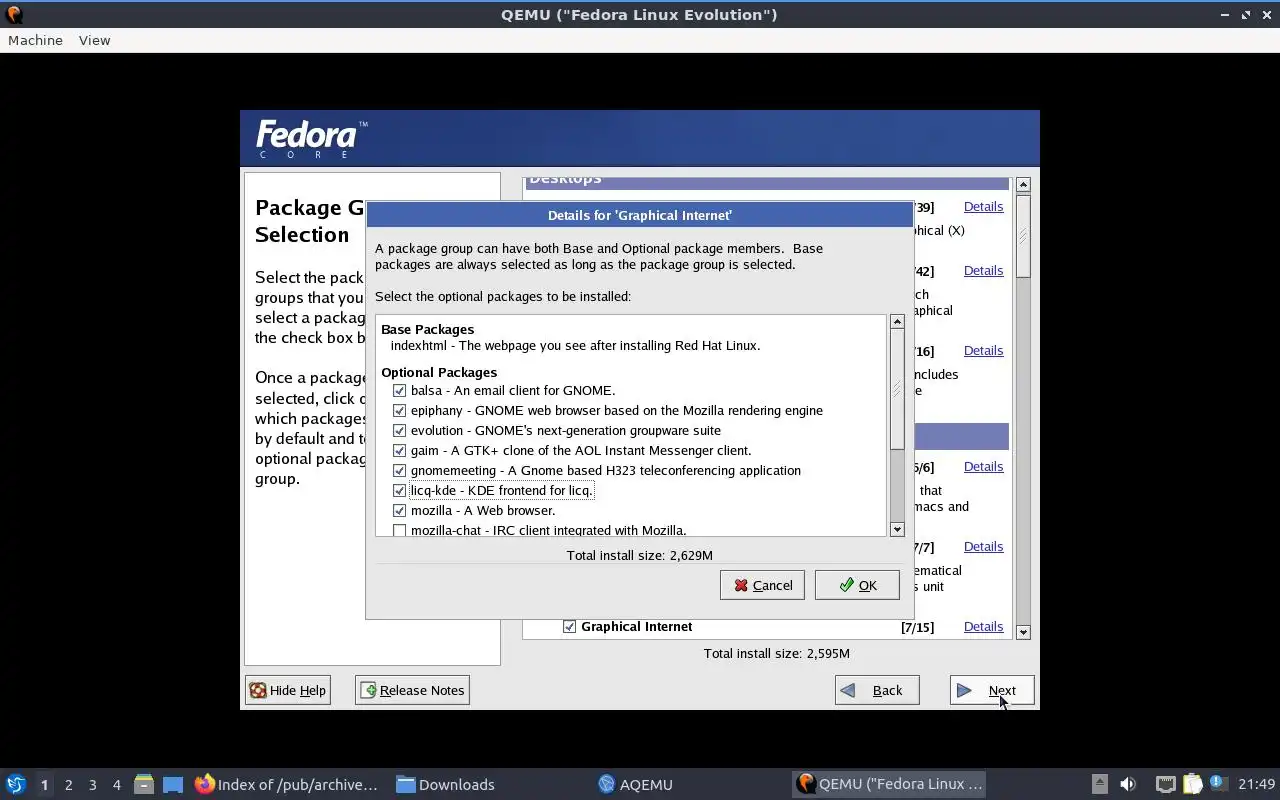Open Details link beside the 6/6 count
Viewport: 1280px width, 800px height.
[983, 466]
